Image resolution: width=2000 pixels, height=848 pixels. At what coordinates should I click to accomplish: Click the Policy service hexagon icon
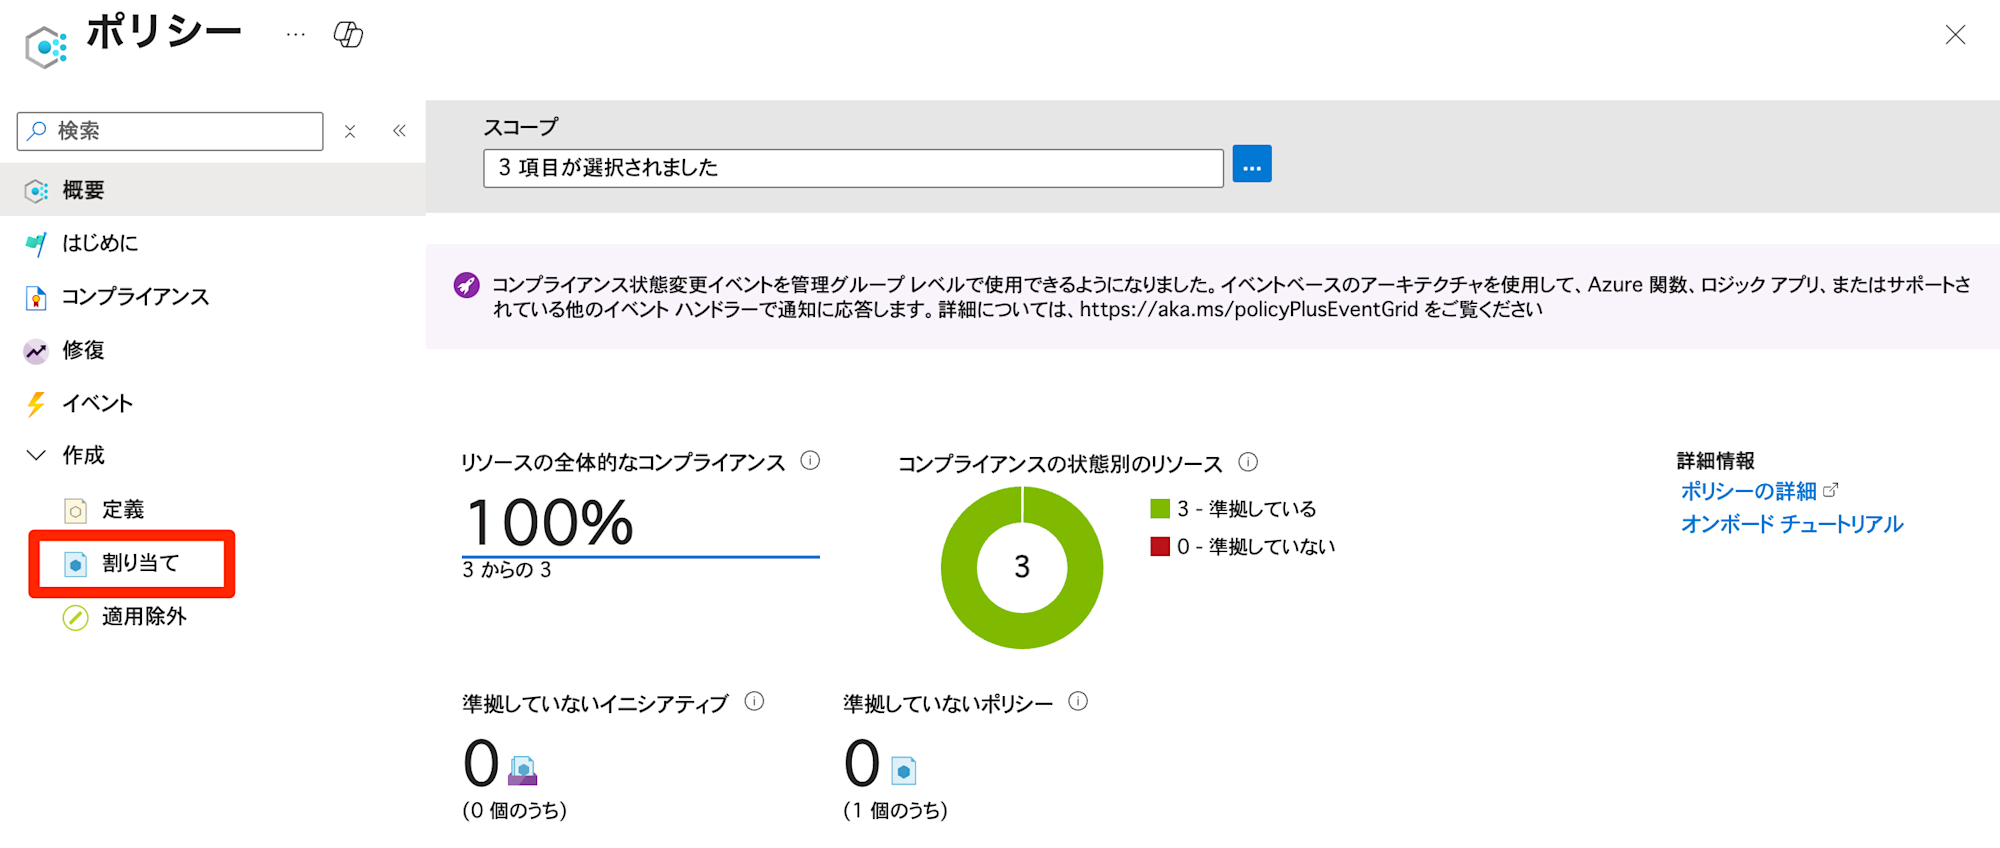[x=46, y=47]
